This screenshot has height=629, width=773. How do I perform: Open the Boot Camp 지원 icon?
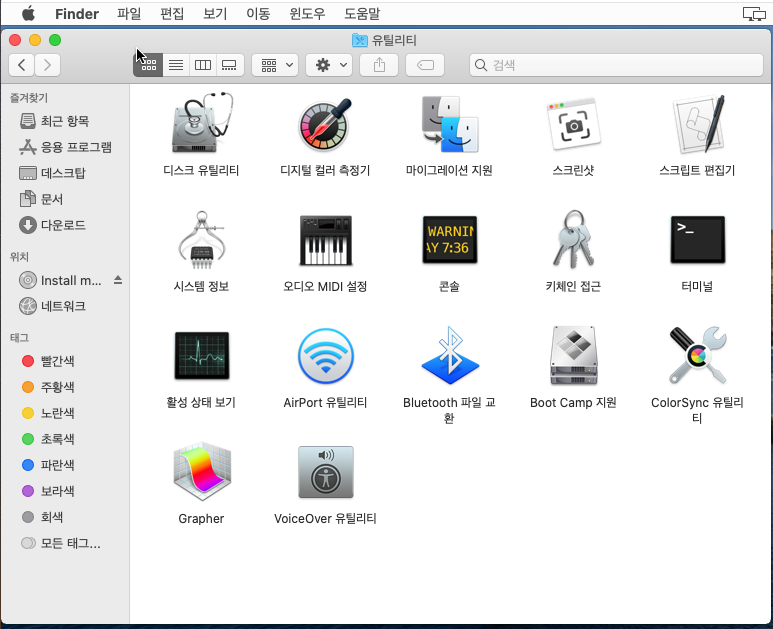573,356
